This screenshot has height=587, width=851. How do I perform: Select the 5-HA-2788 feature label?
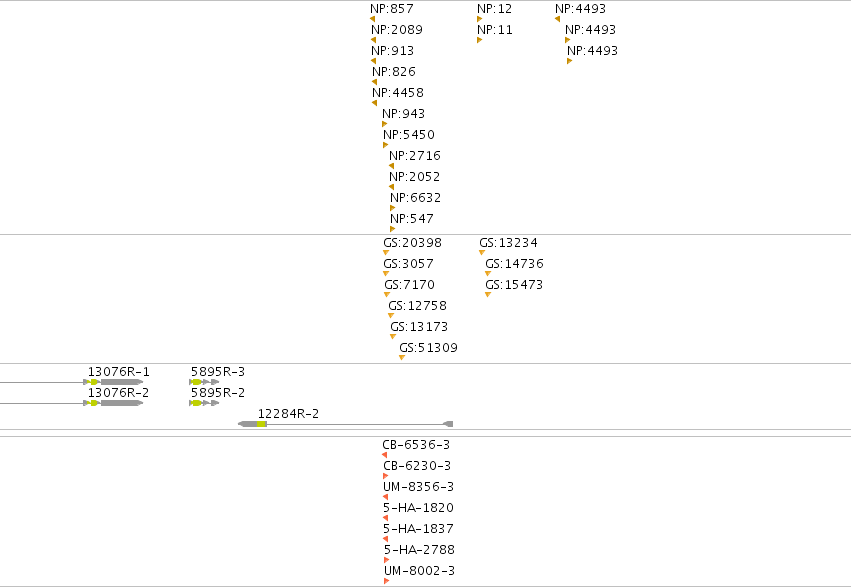pyautogui.click(x=420, y=550)
